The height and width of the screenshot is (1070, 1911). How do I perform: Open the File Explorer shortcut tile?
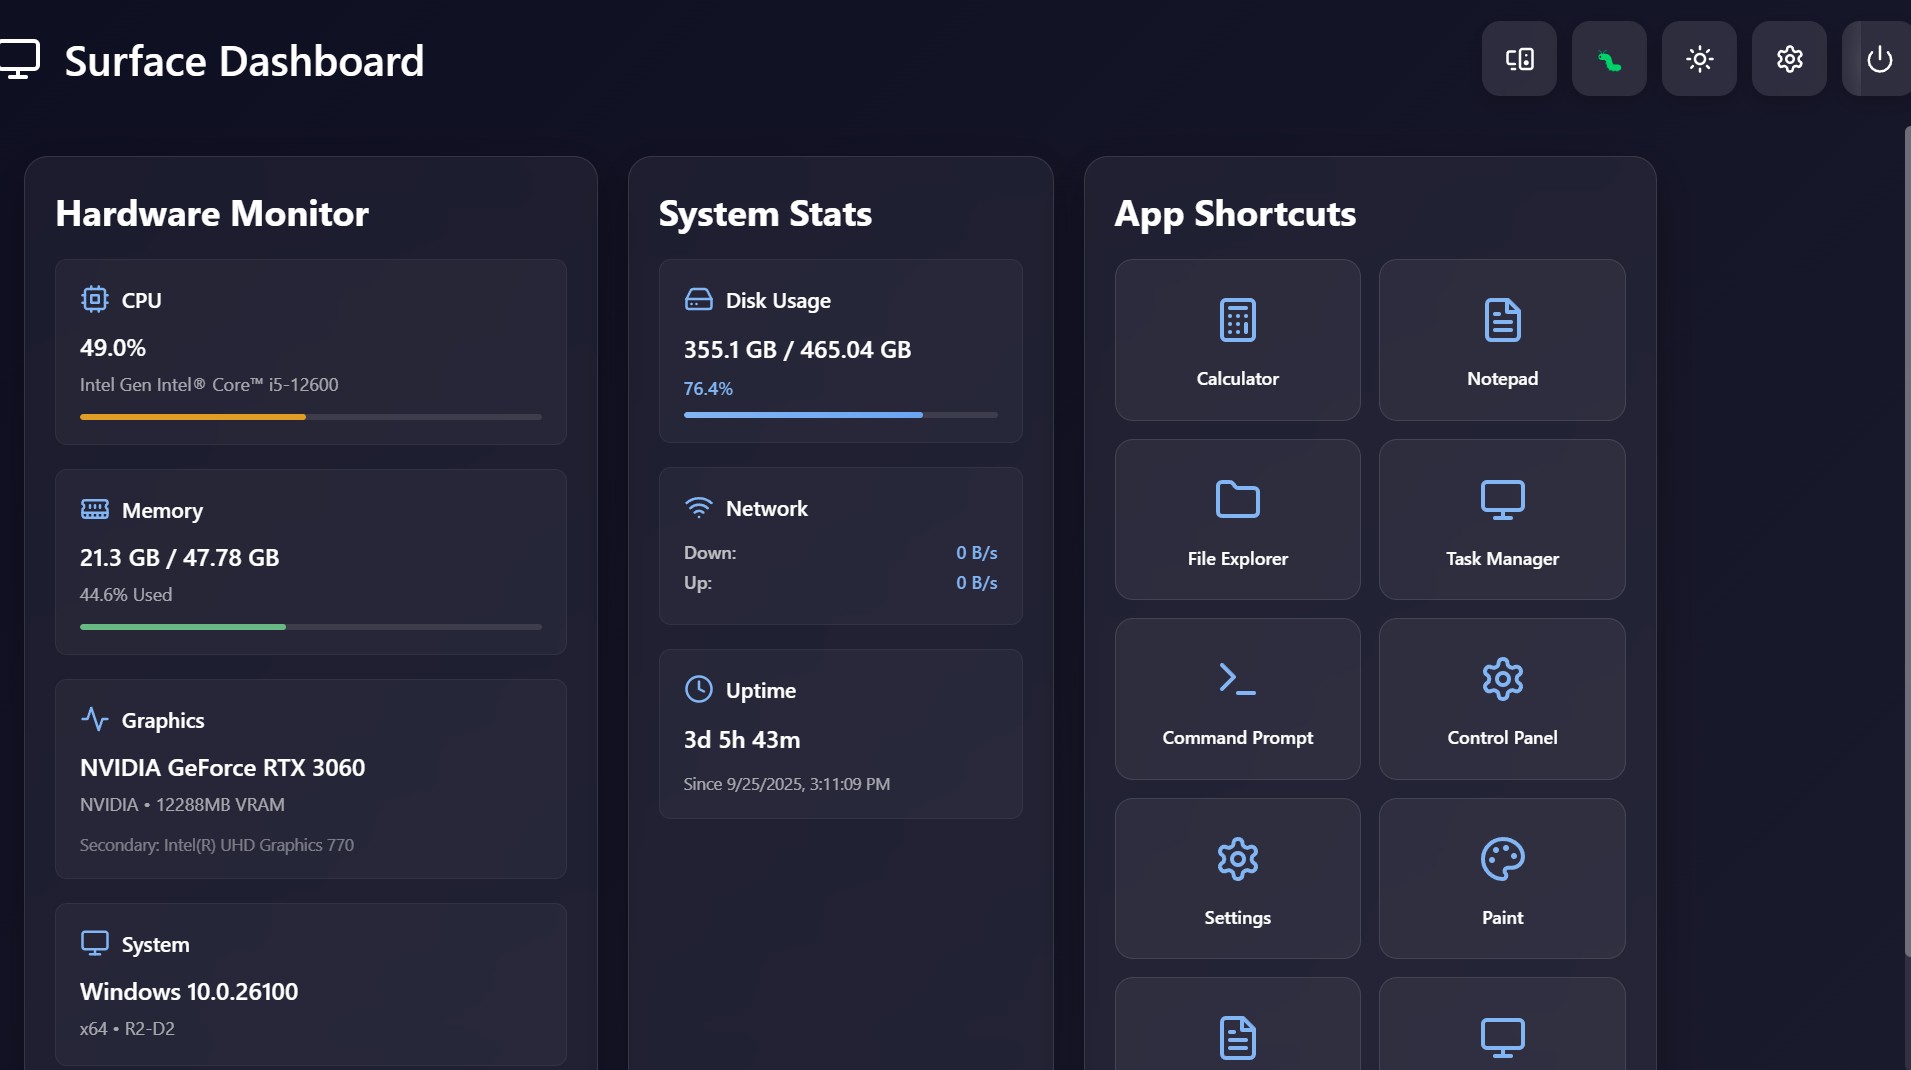pyautogui.click(x=1237, y=519)
